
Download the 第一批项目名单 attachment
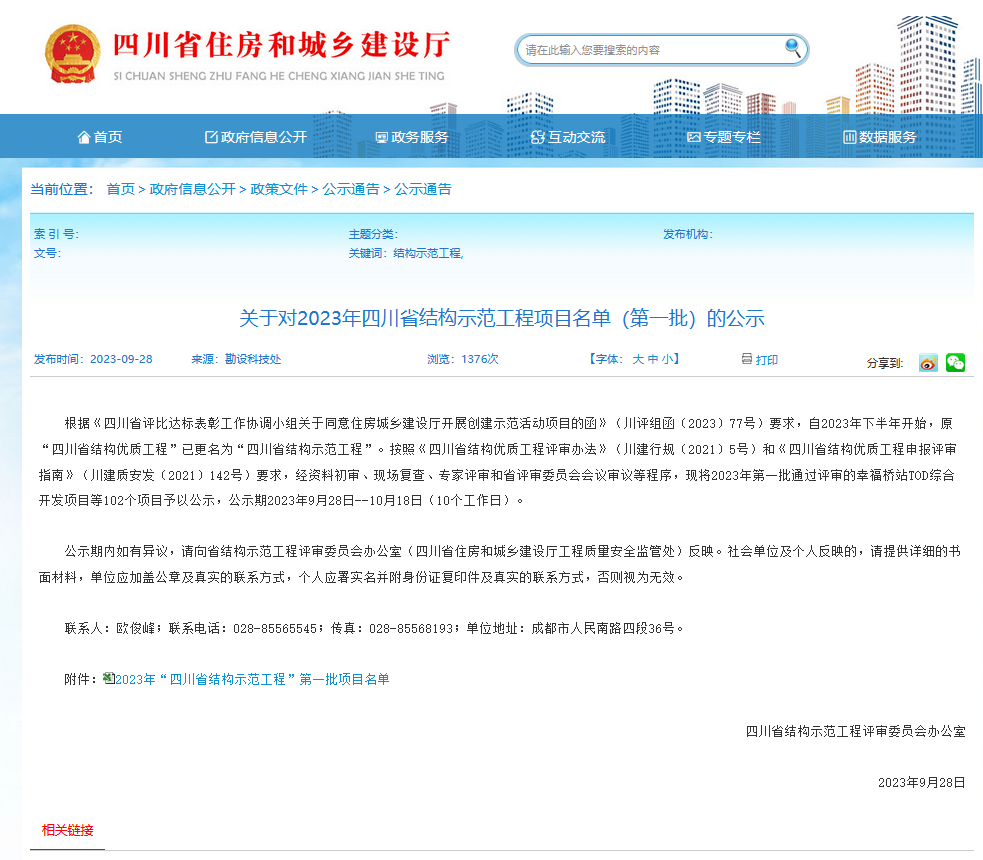pyautogui.click(x=252, y=679)
